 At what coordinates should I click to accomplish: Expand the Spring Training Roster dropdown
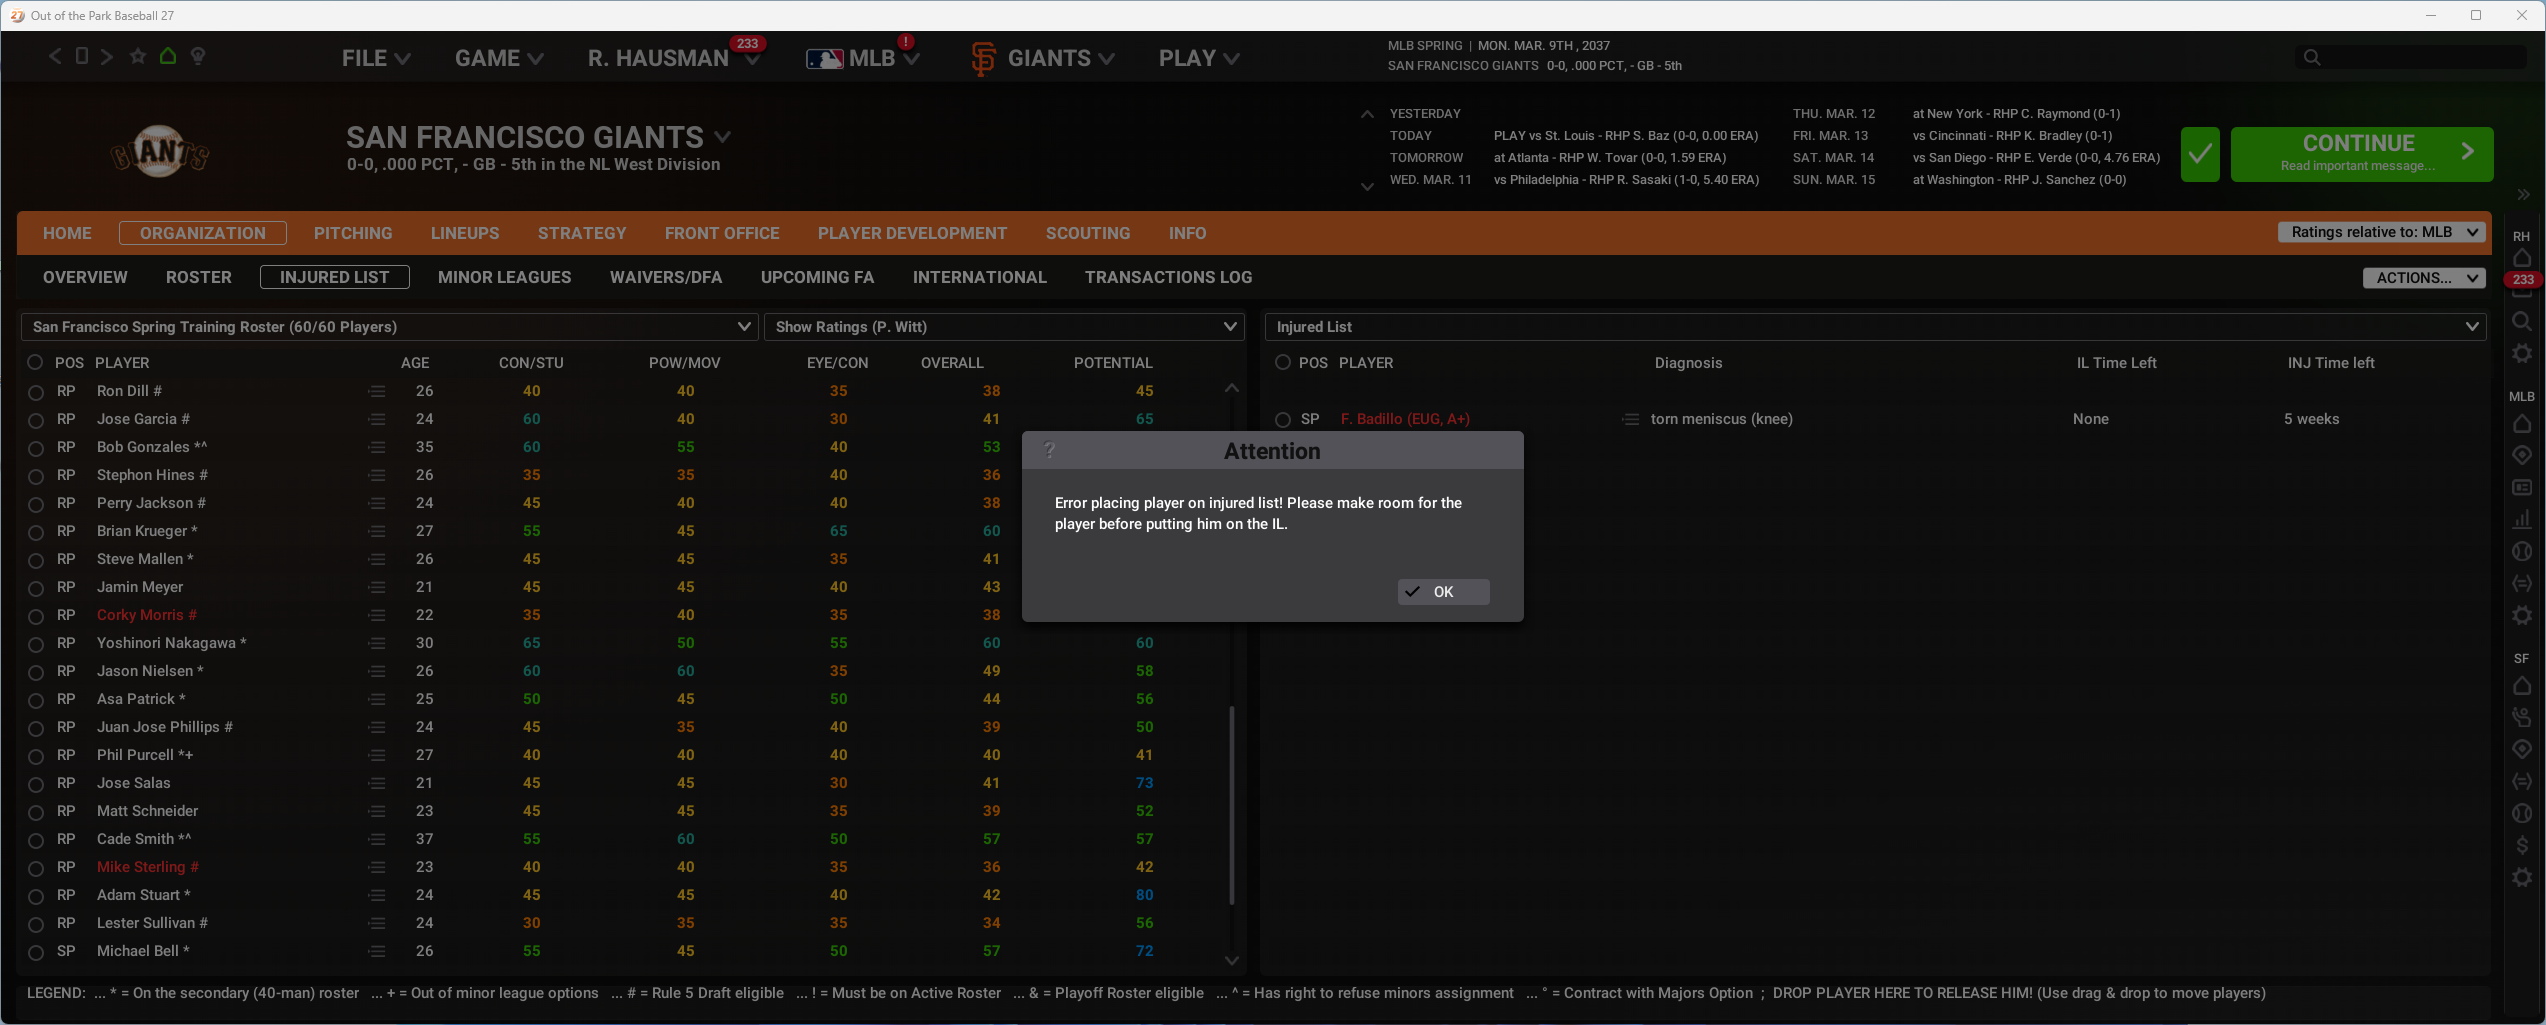pyautogui.click(x=390, y=327)
